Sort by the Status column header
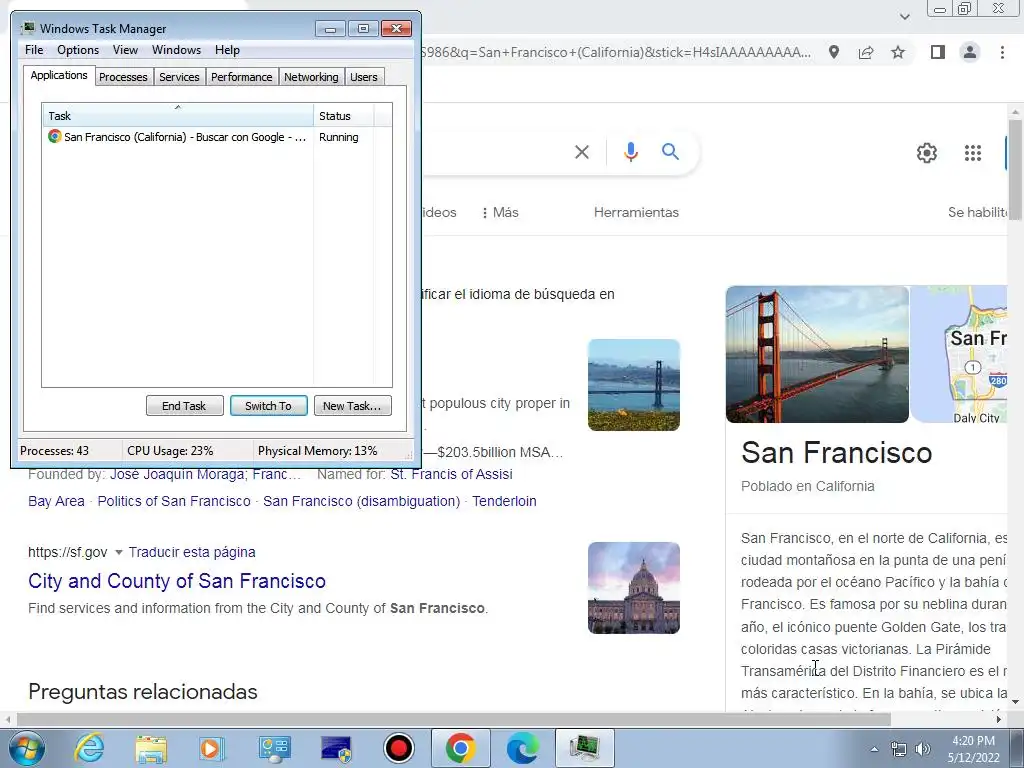This screenshot has width=1024, height=768. (x=344, y=116)
